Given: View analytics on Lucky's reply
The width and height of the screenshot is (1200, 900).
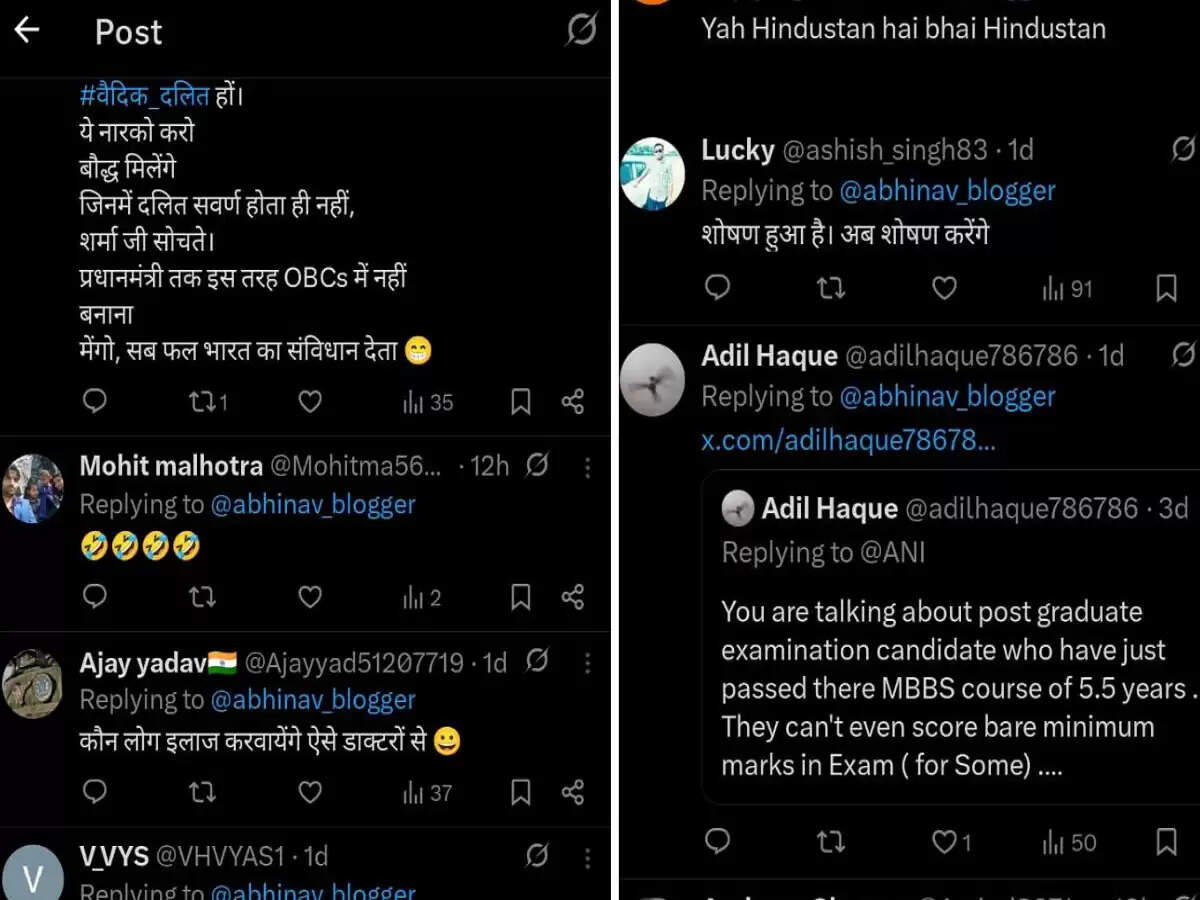Looking at the screenshot, I should 1067,289.
